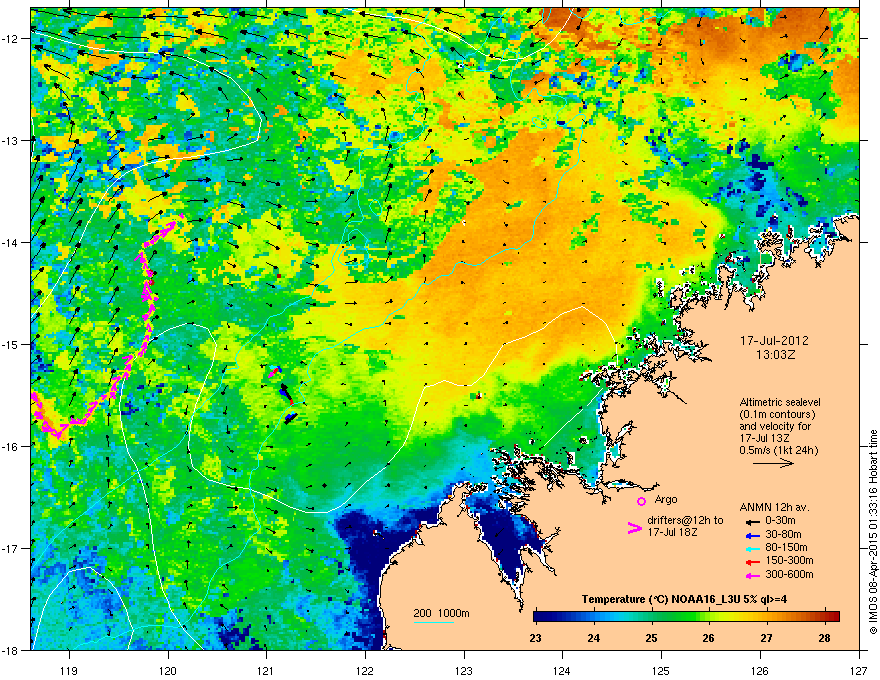This screenshot has height=680, width=880.
Task: Click the 'drifters@12h to' legend label
Action: (685, 521)
